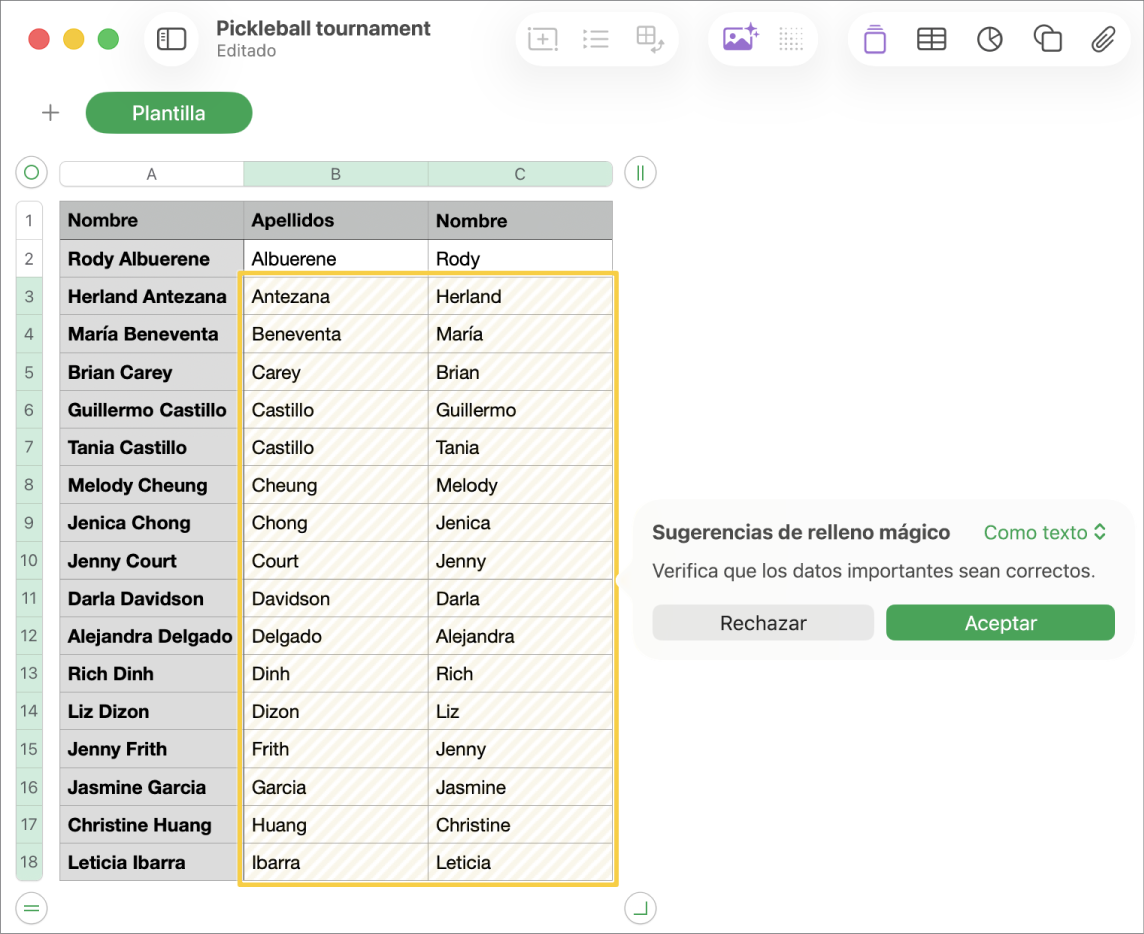Click the plus icon to add a sheet
This screenshot has height=934, width=1144.
[50, 113]
